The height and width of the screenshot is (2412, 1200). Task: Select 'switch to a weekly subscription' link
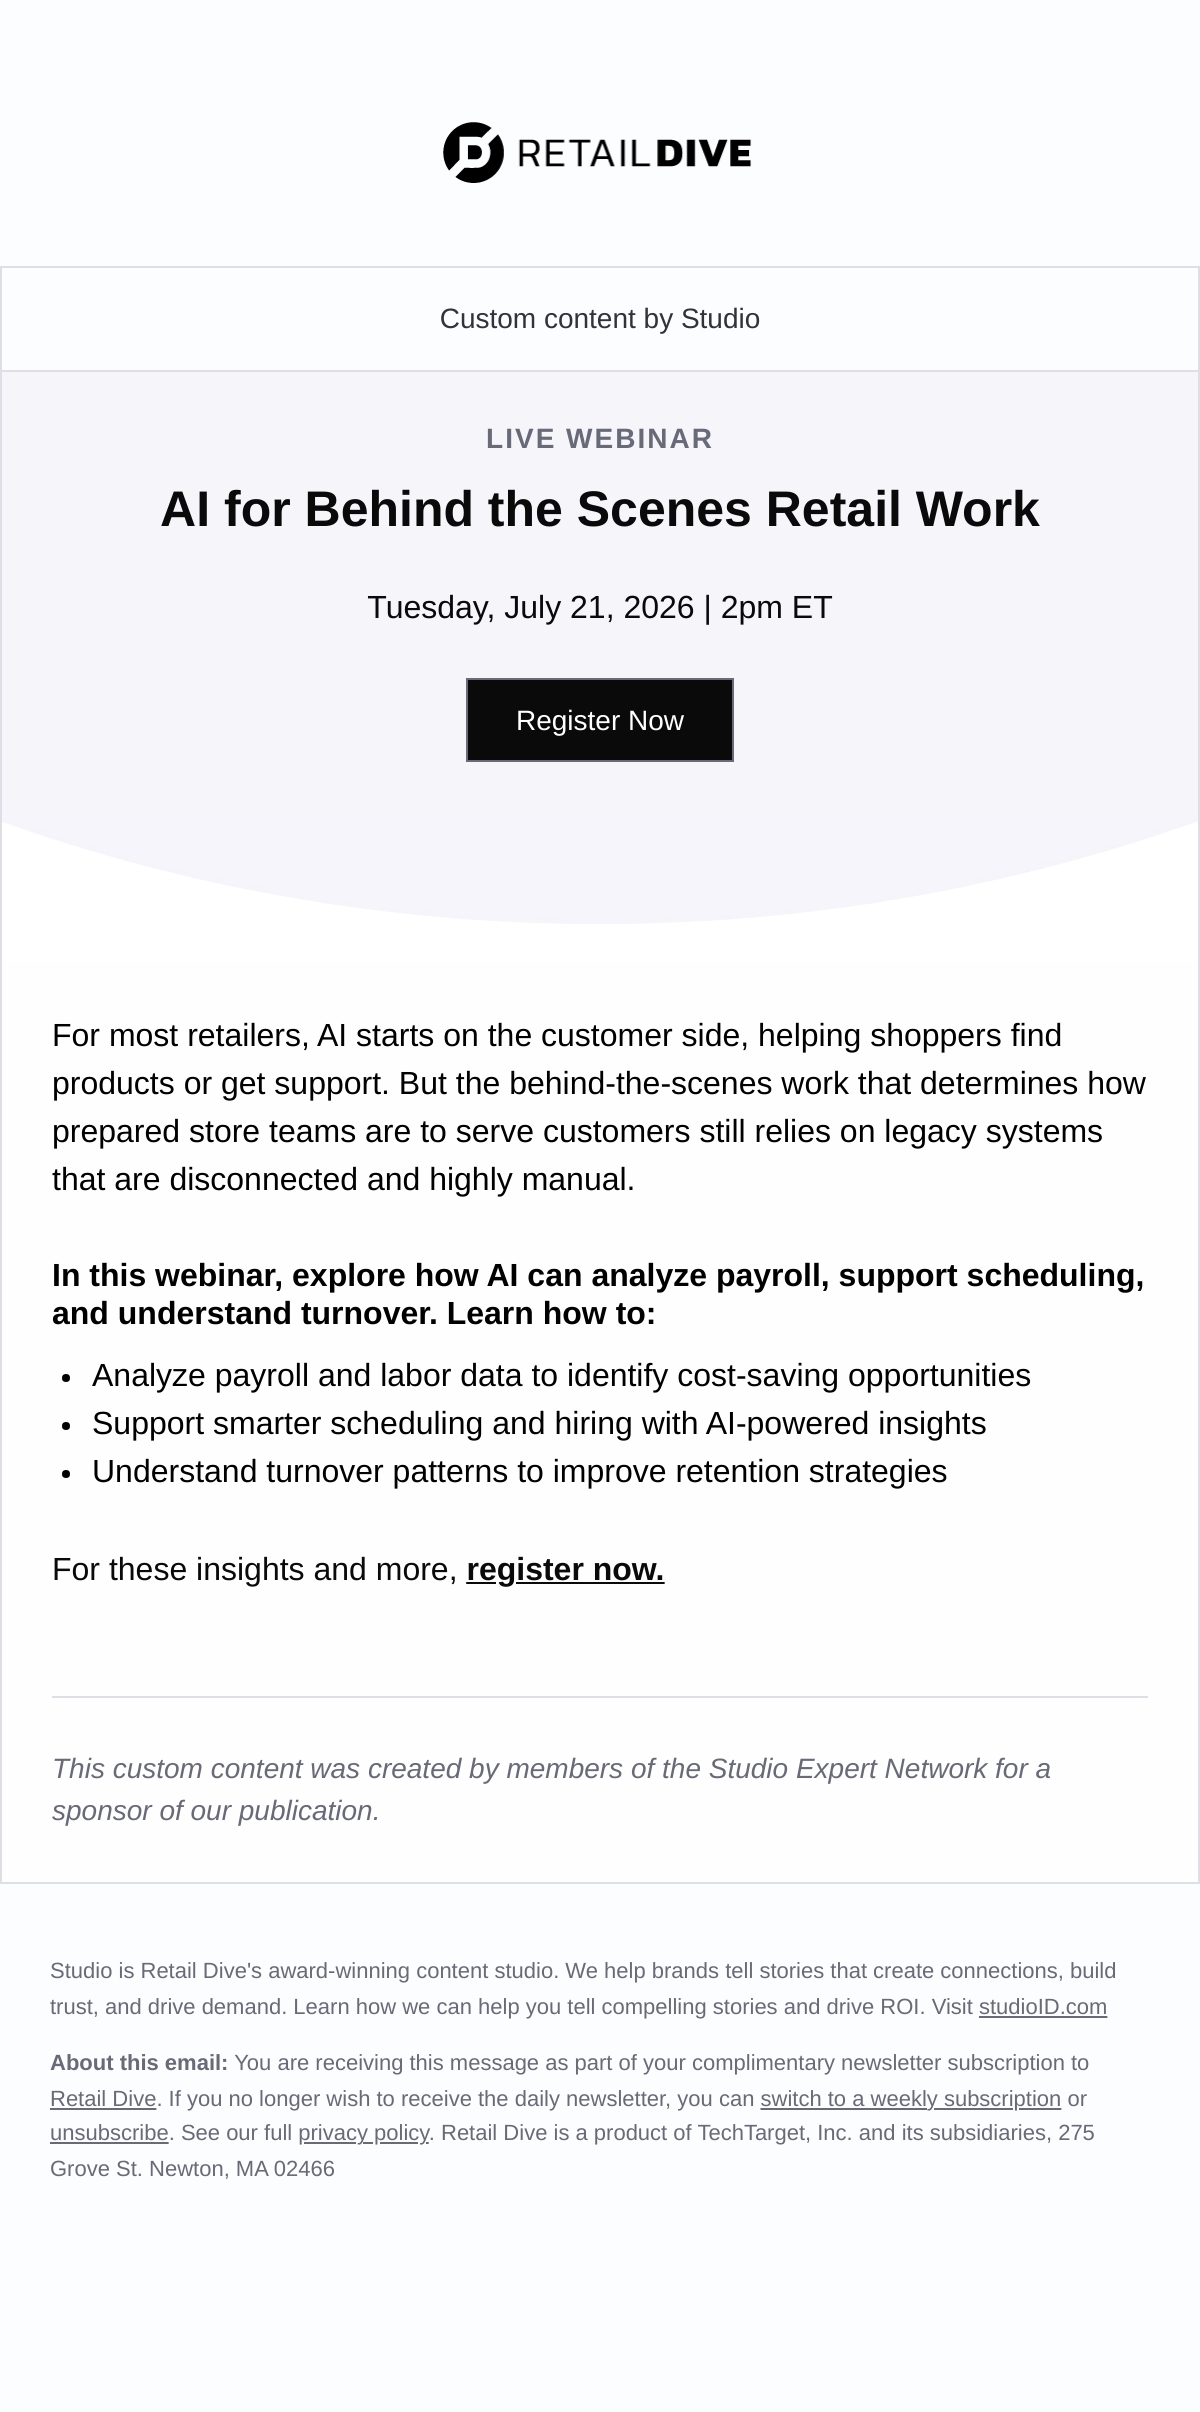tap(910, 2098)
